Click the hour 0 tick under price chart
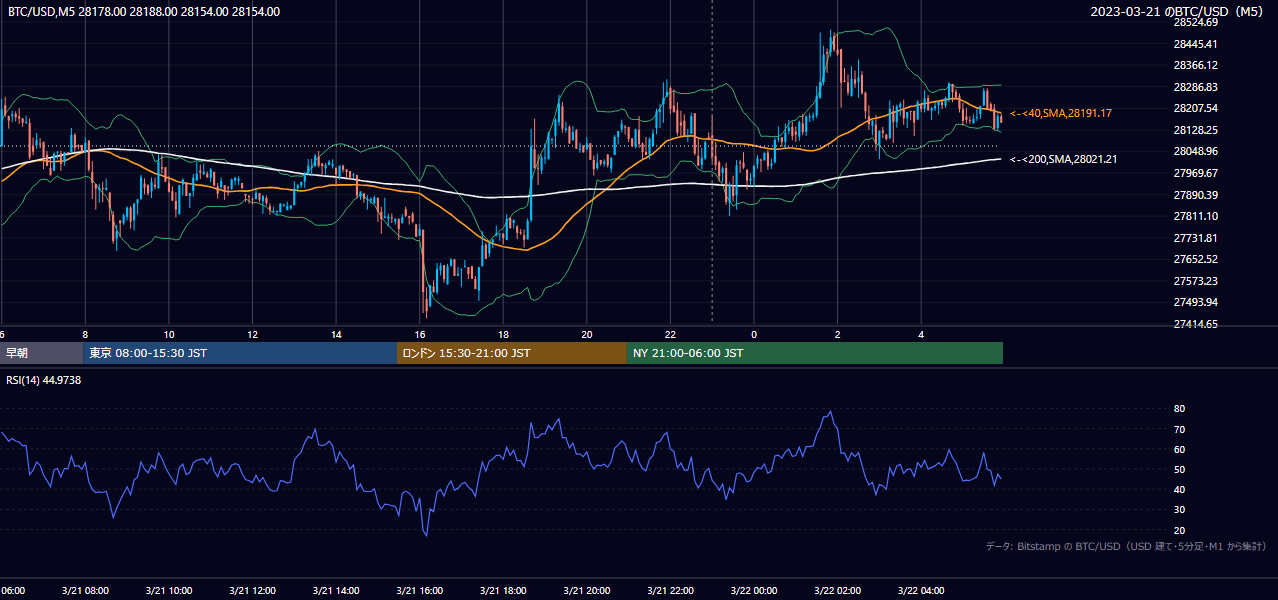 pyautogui.click(x=754, y=334)
